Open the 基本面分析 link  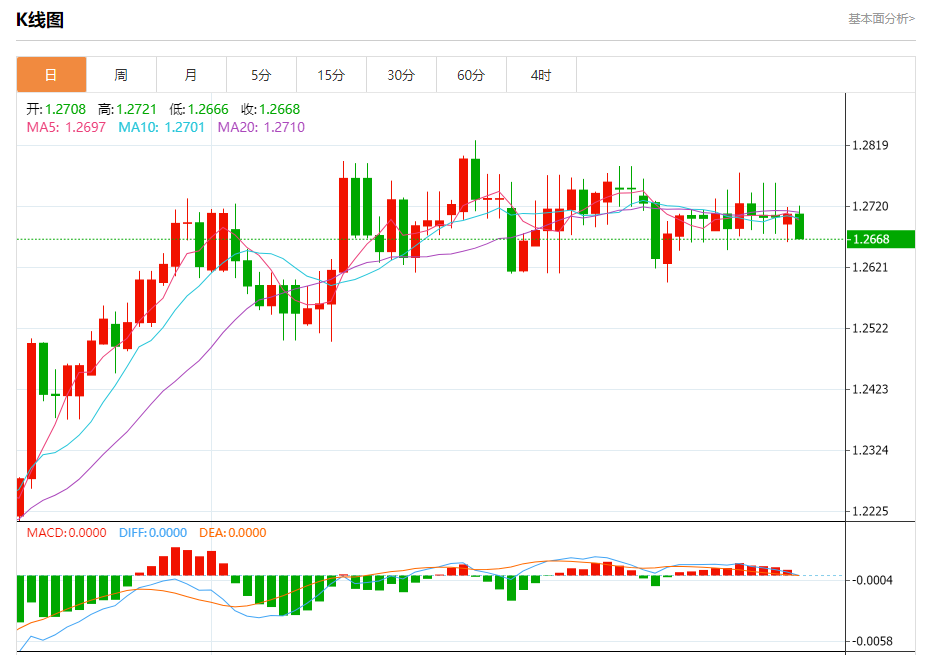coord(881,19)
